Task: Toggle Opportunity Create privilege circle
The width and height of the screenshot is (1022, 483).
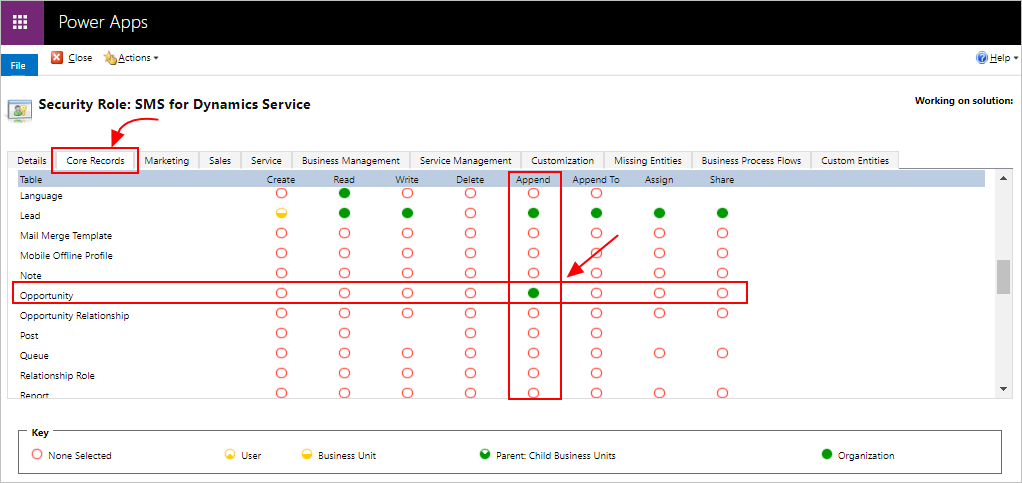Action: 282,293
